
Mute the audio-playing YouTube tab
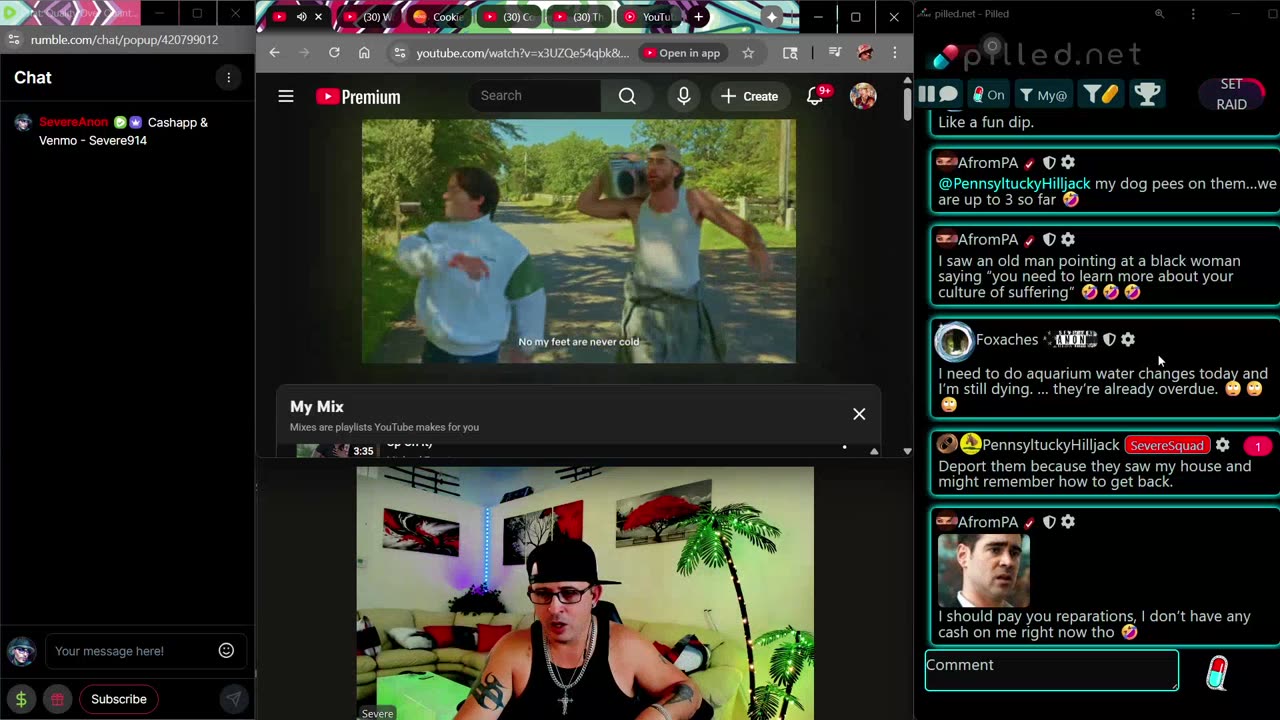301,17
